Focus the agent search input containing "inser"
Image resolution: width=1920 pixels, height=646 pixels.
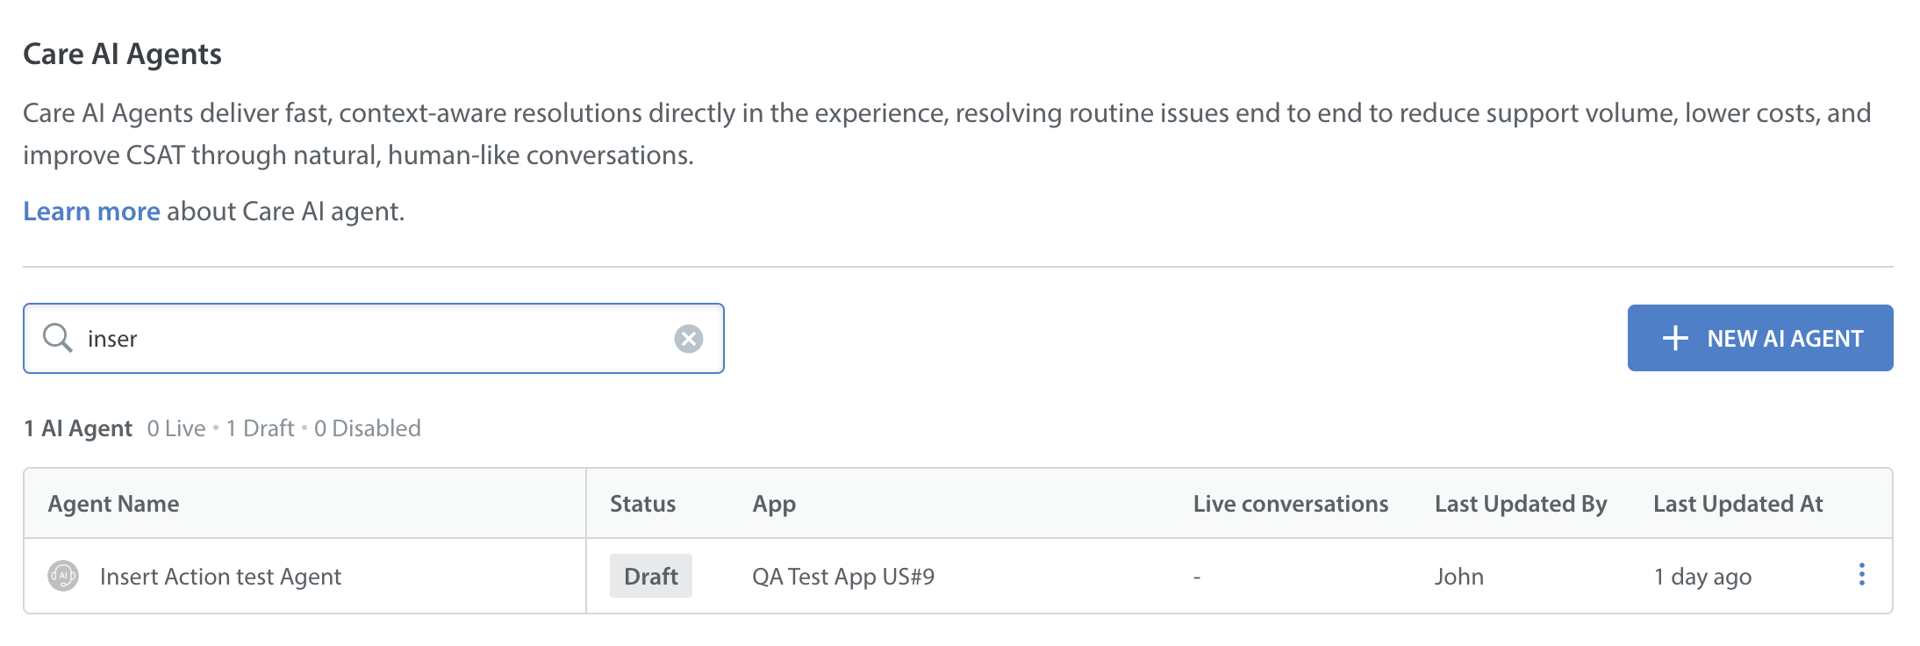[370, 339]
